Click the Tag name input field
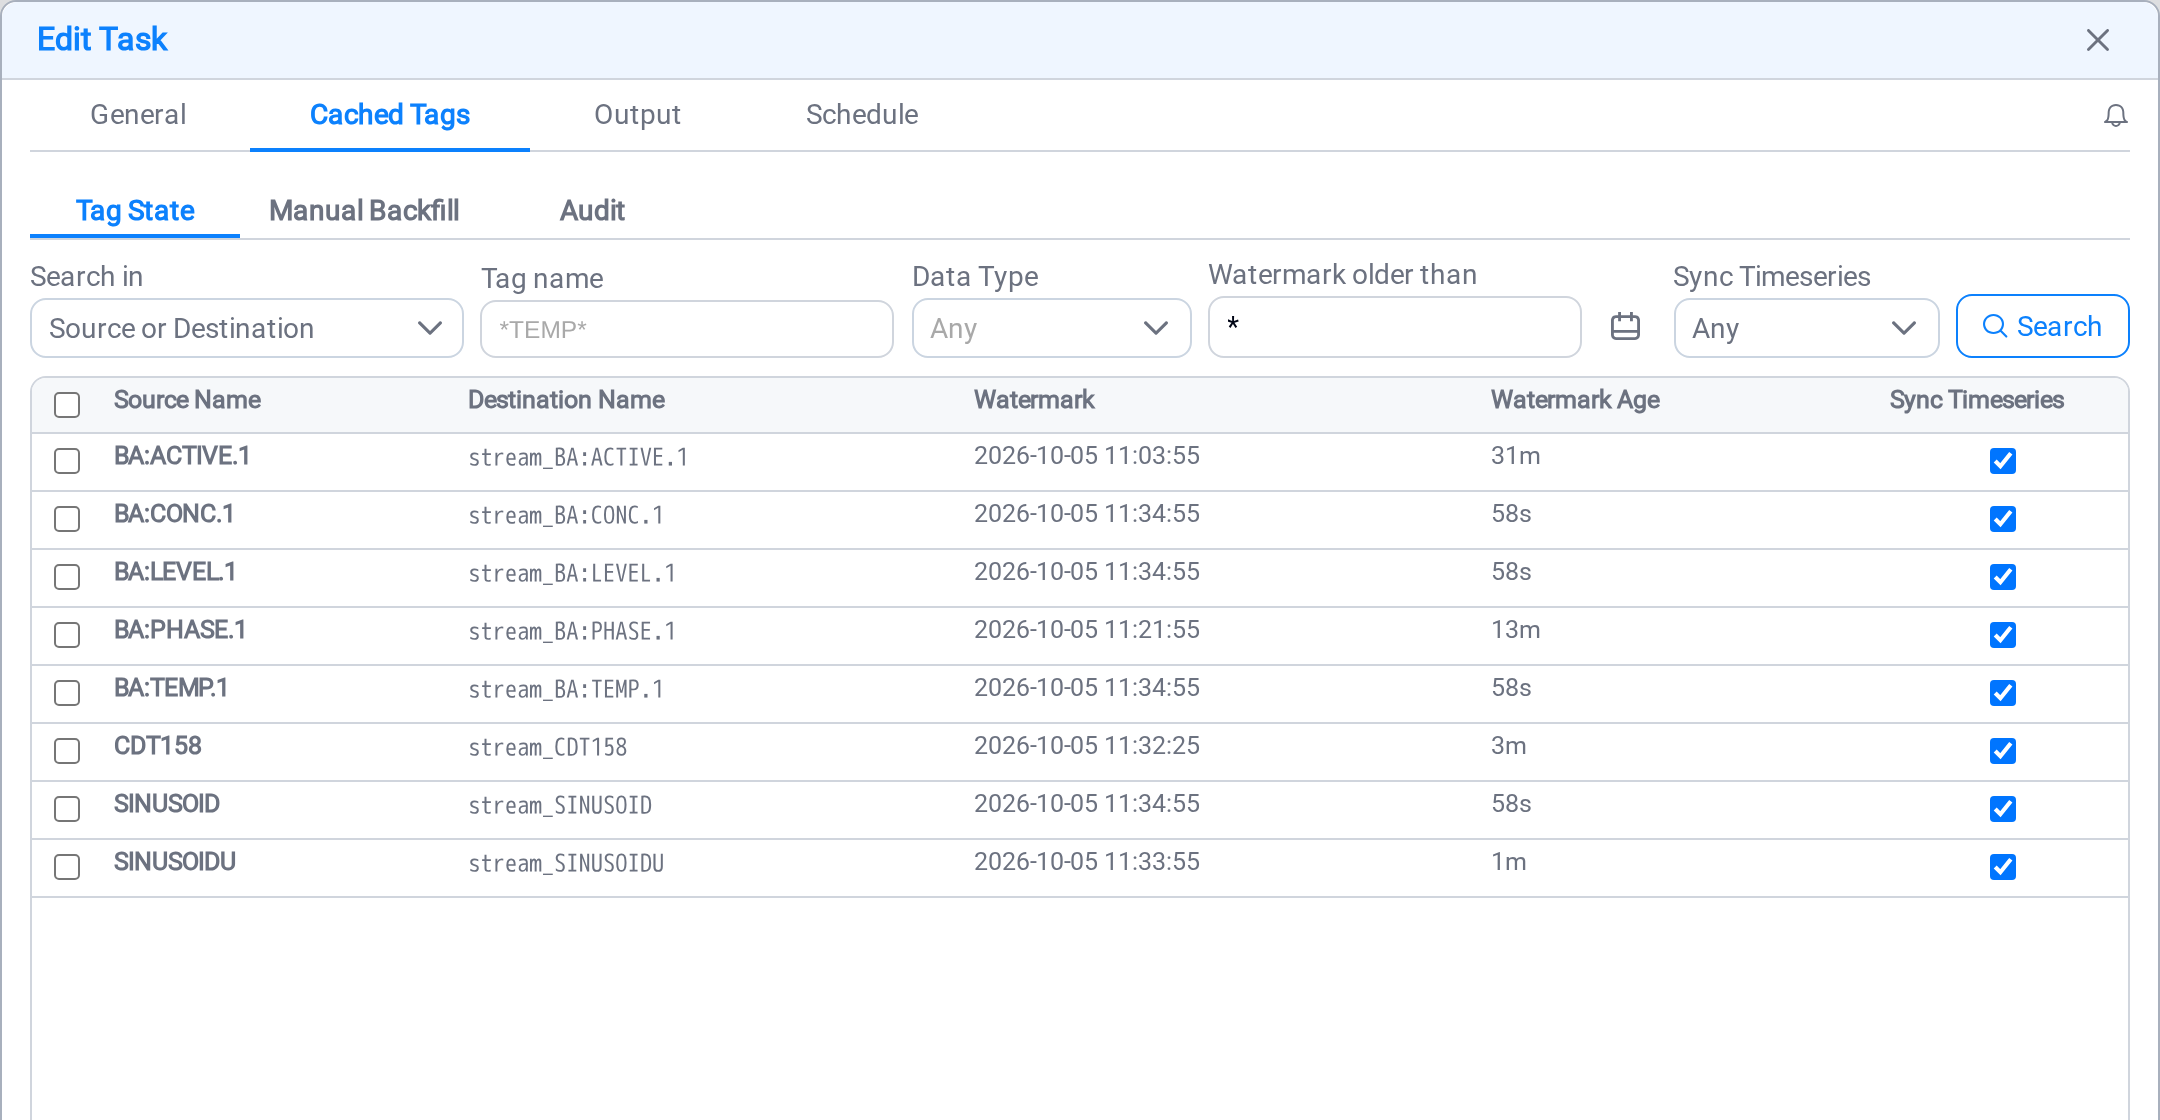The height and width of the screenshot is (1120, 2160). pos(686,329)
